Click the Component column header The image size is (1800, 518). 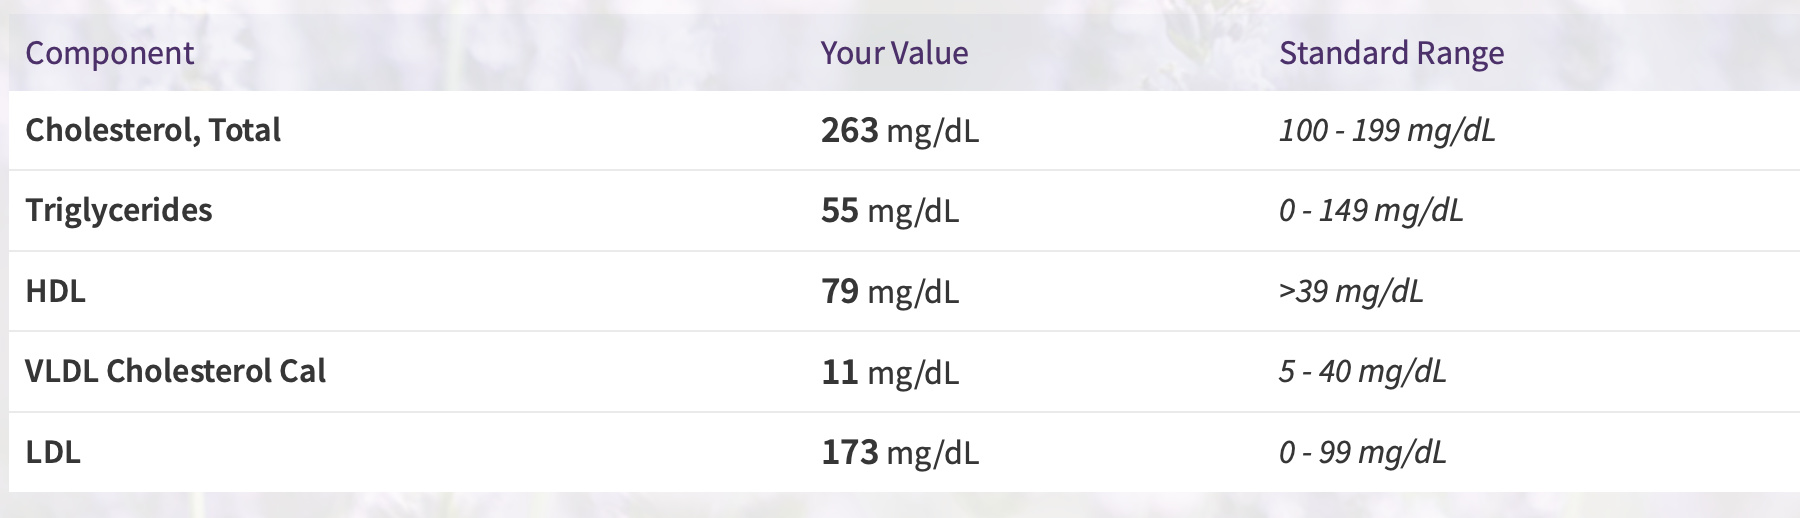[110, 53]
